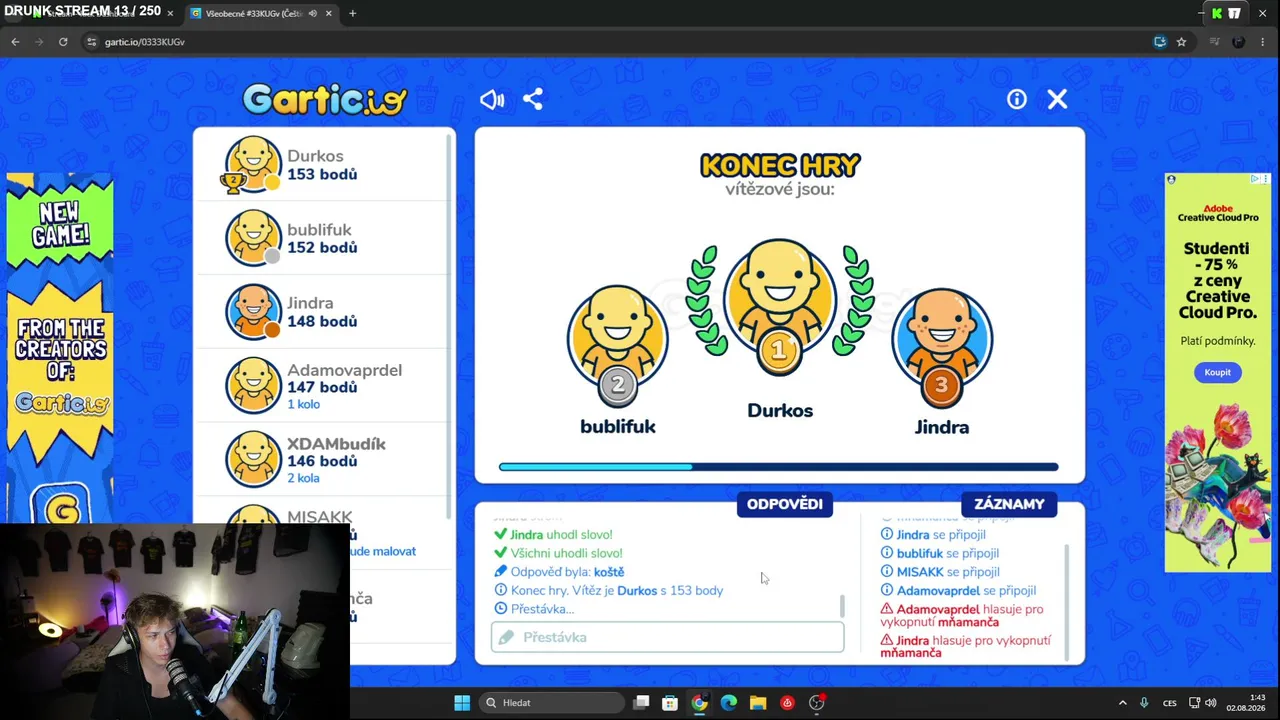Viewport: 1280px width, 720px height.
Task: Click the address bar URL gartic.io/0333KUGv
Action: (x=145, y=42)
